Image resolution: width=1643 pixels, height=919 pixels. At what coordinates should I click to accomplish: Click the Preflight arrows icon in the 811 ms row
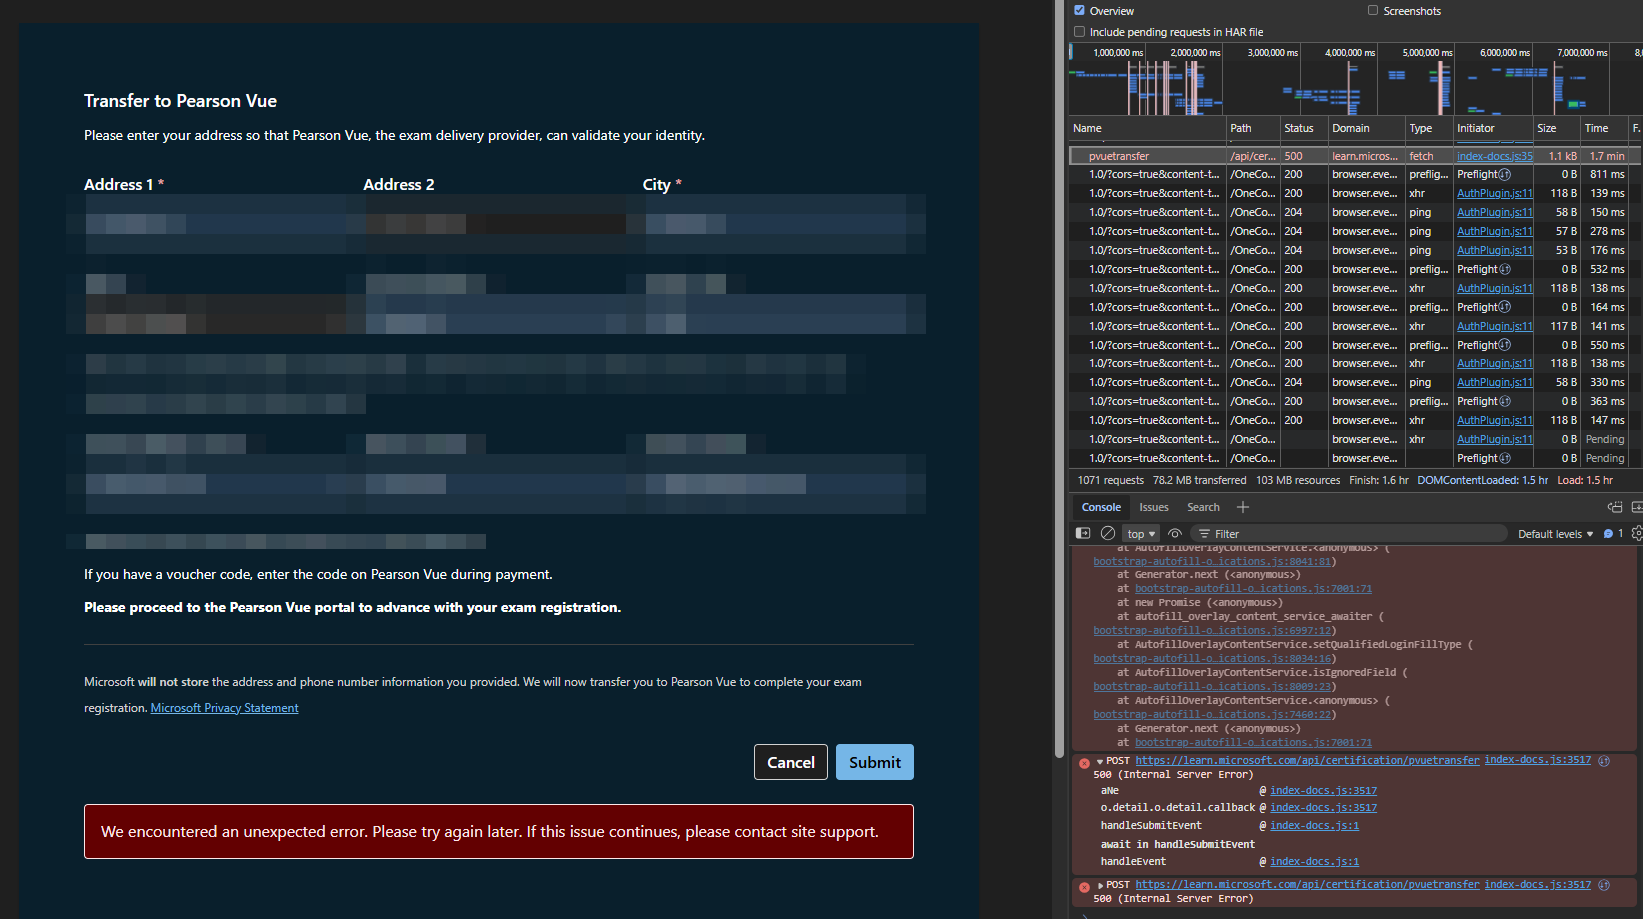[1505, 174]
